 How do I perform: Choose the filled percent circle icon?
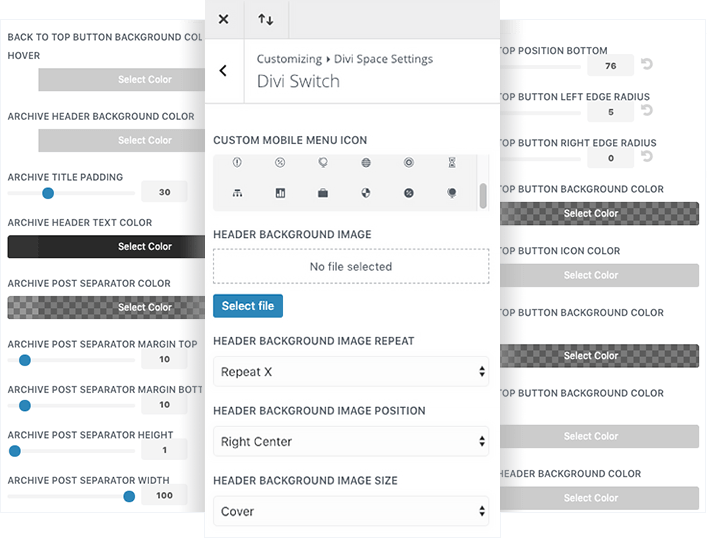pos(409,193)
